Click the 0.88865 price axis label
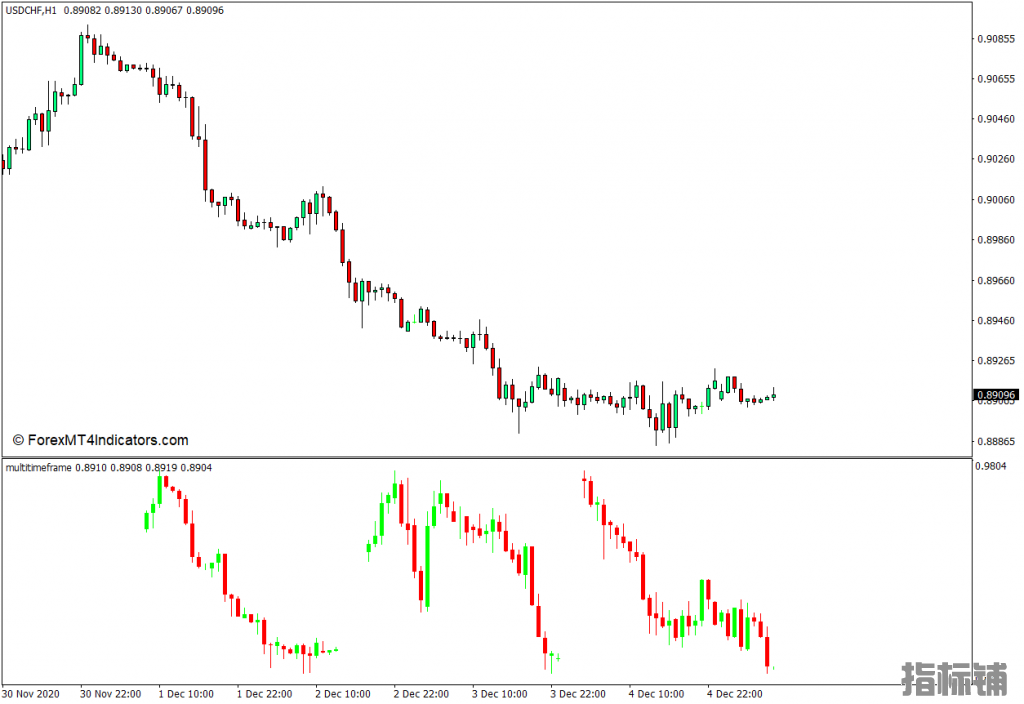This screenshot has height=704, width=1024. (995, 441)
